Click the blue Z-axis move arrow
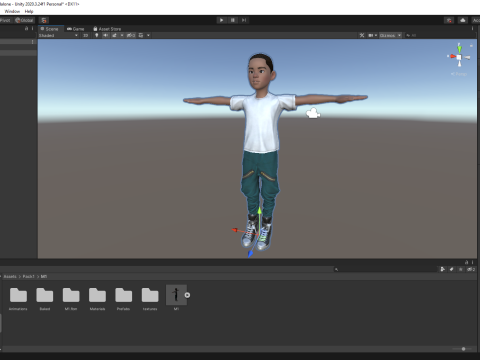Screen dimensions: 480x360 point(250,254)
